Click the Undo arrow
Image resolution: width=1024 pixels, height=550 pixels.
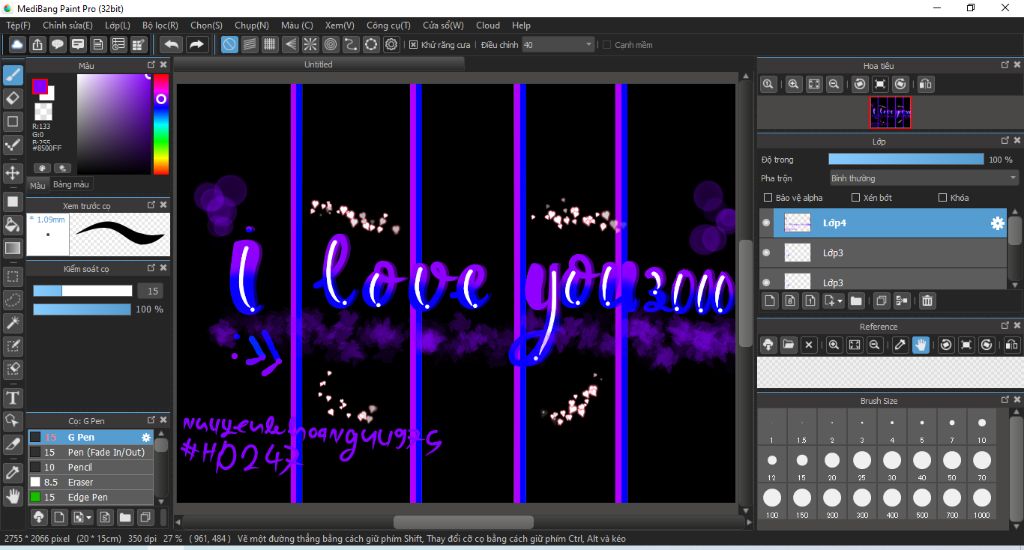(172, 44)
